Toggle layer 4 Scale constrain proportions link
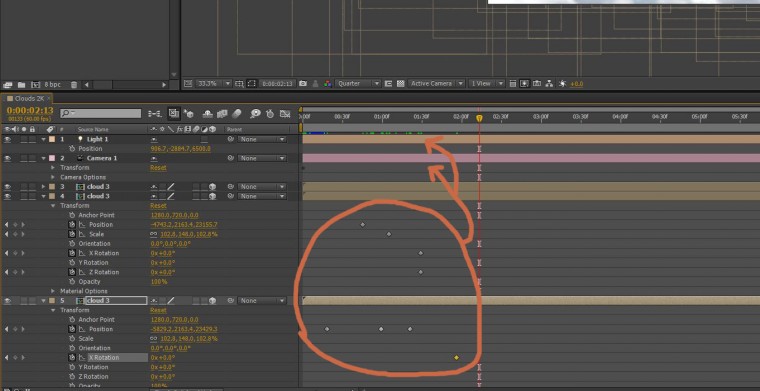This screenshot has width=760, height=391. [154, 234]
